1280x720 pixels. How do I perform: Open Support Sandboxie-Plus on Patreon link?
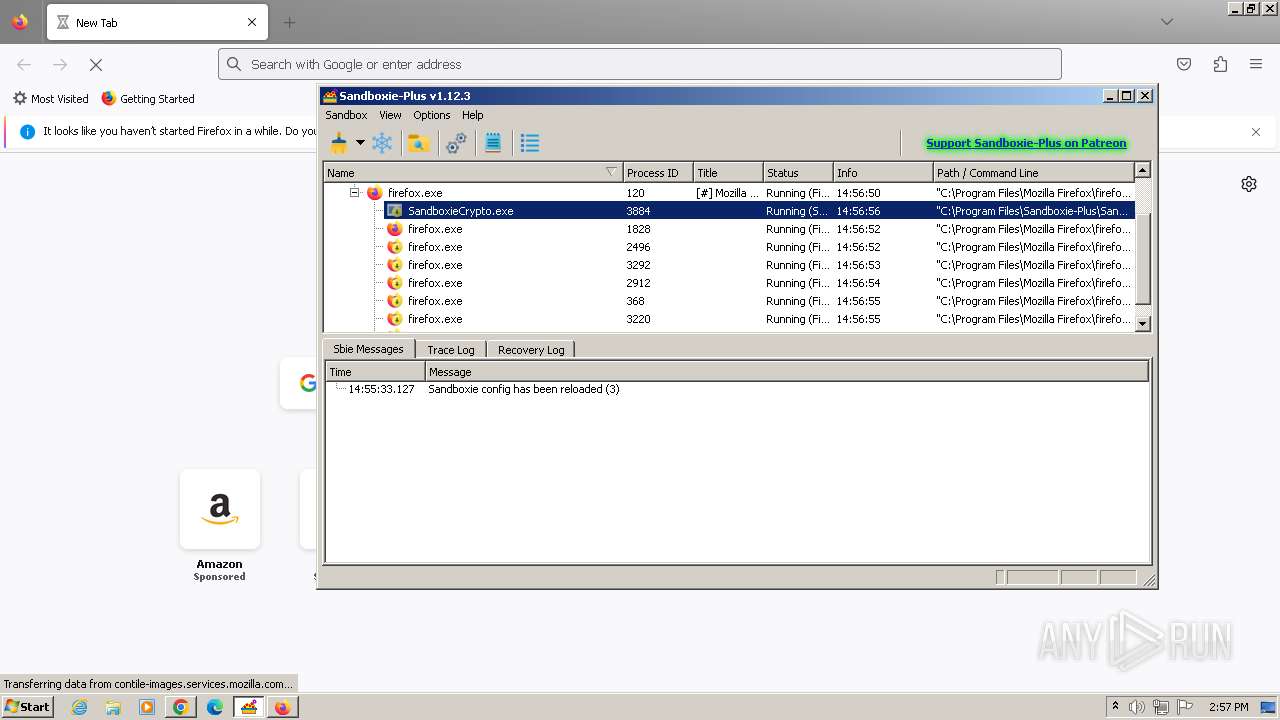[x=1026, y=143]
